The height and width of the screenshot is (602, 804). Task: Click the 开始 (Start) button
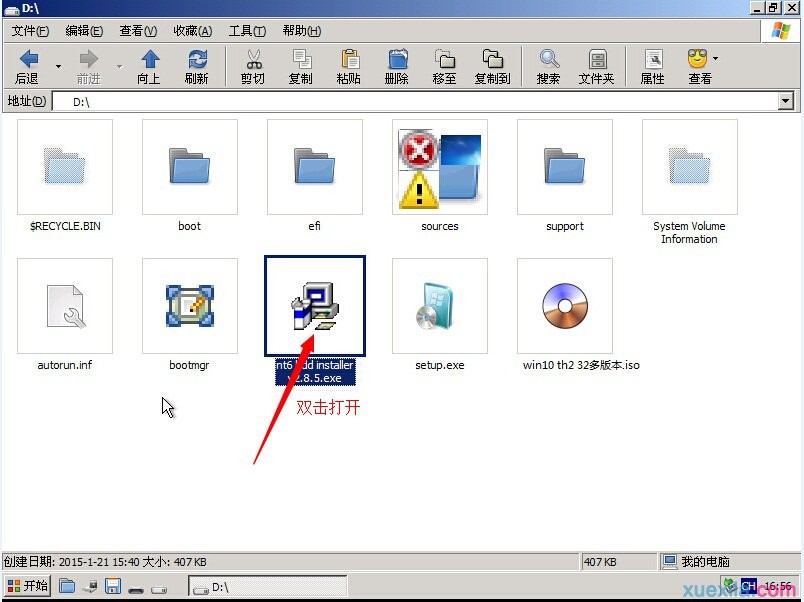(27, 587)
